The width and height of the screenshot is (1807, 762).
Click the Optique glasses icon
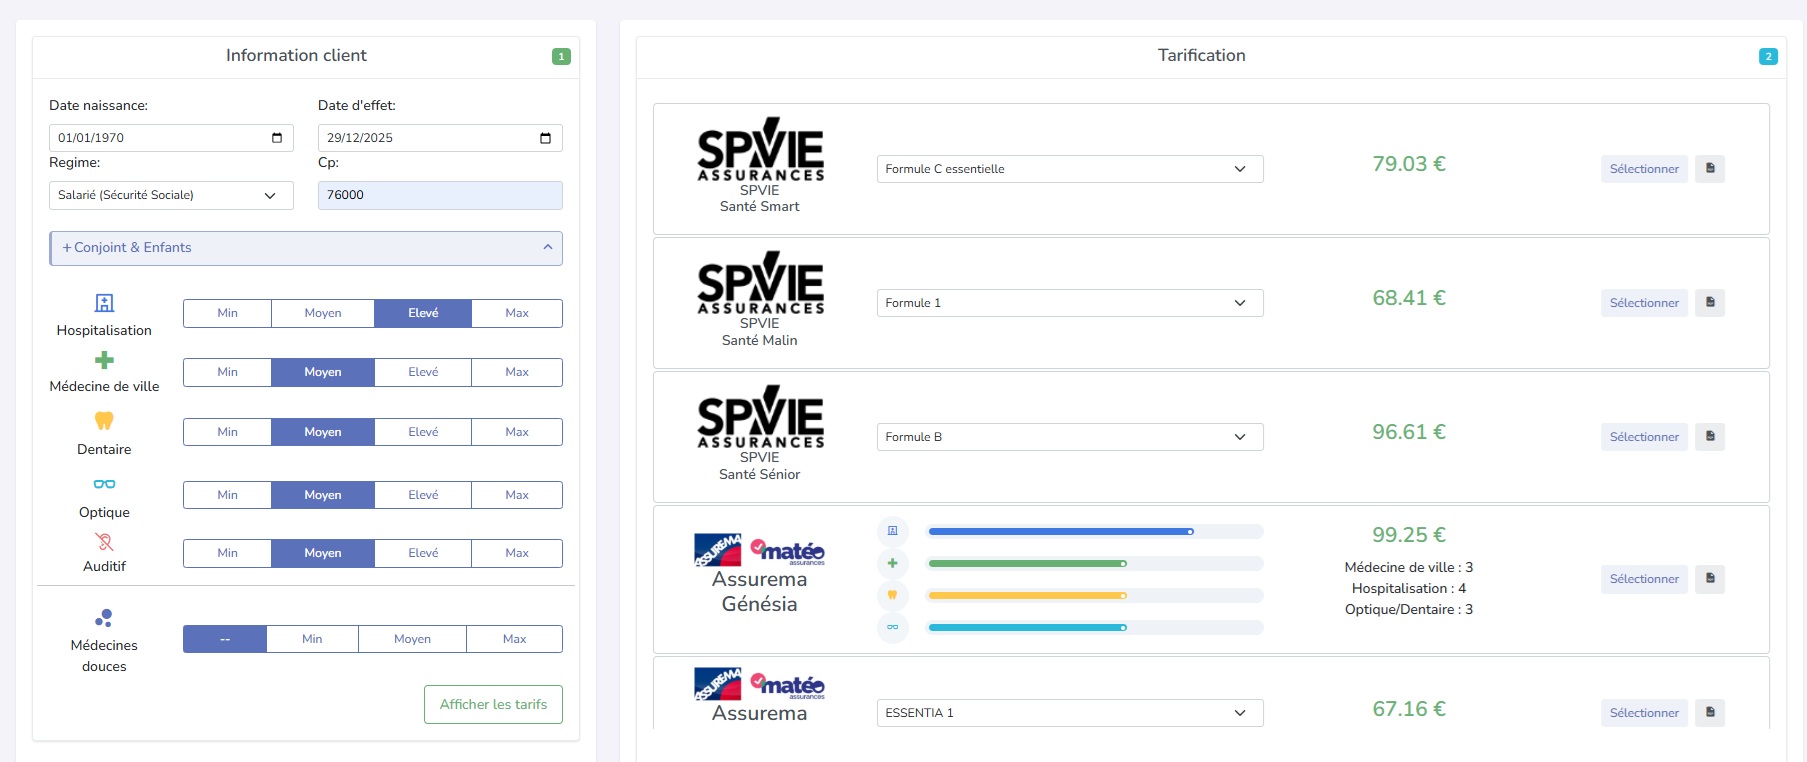pyautogui.click(x=104, y=484)
